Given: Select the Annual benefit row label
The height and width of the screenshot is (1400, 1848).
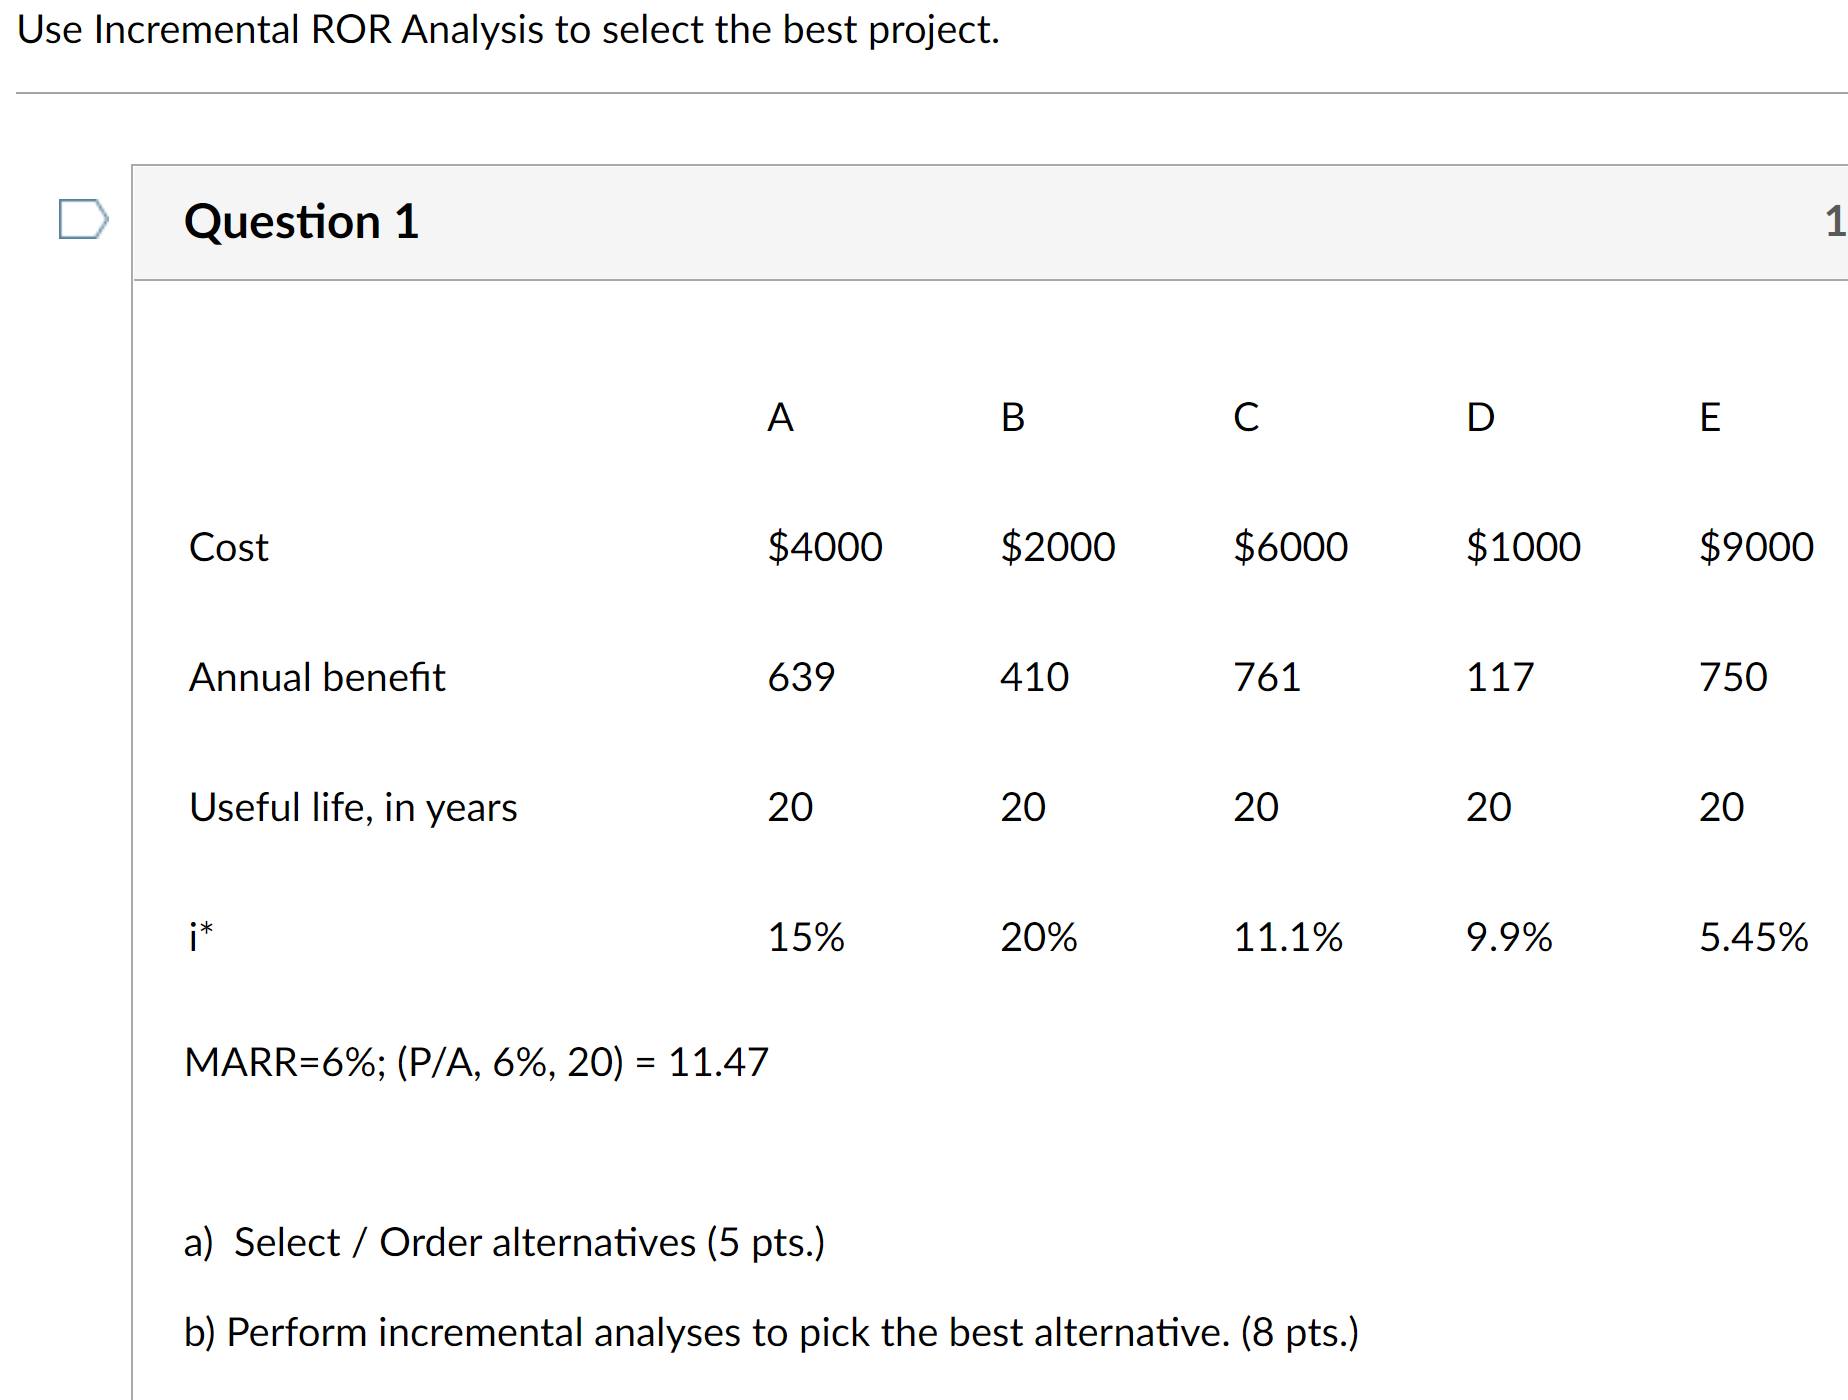Looking at the screenshot, I should (316, 677).
